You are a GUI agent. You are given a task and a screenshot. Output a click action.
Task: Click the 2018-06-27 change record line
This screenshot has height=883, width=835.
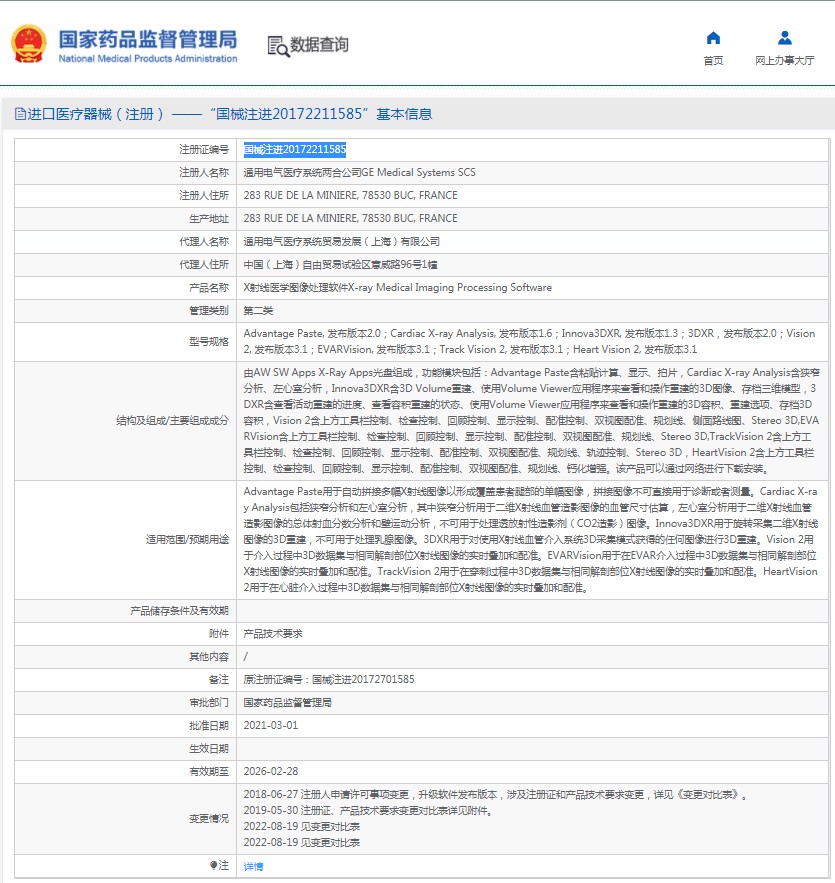[496, 795]
